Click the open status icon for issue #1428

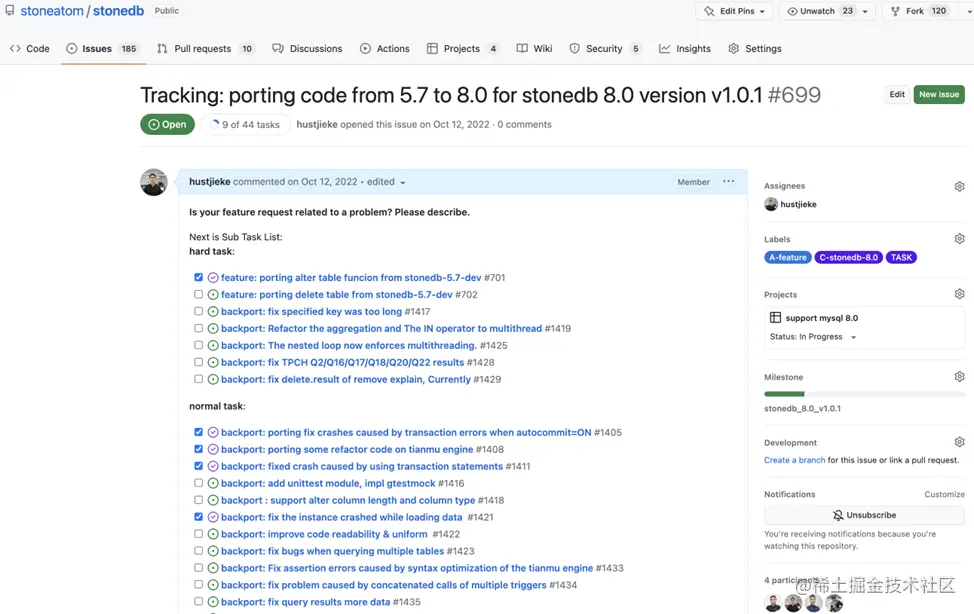point(212,362)
